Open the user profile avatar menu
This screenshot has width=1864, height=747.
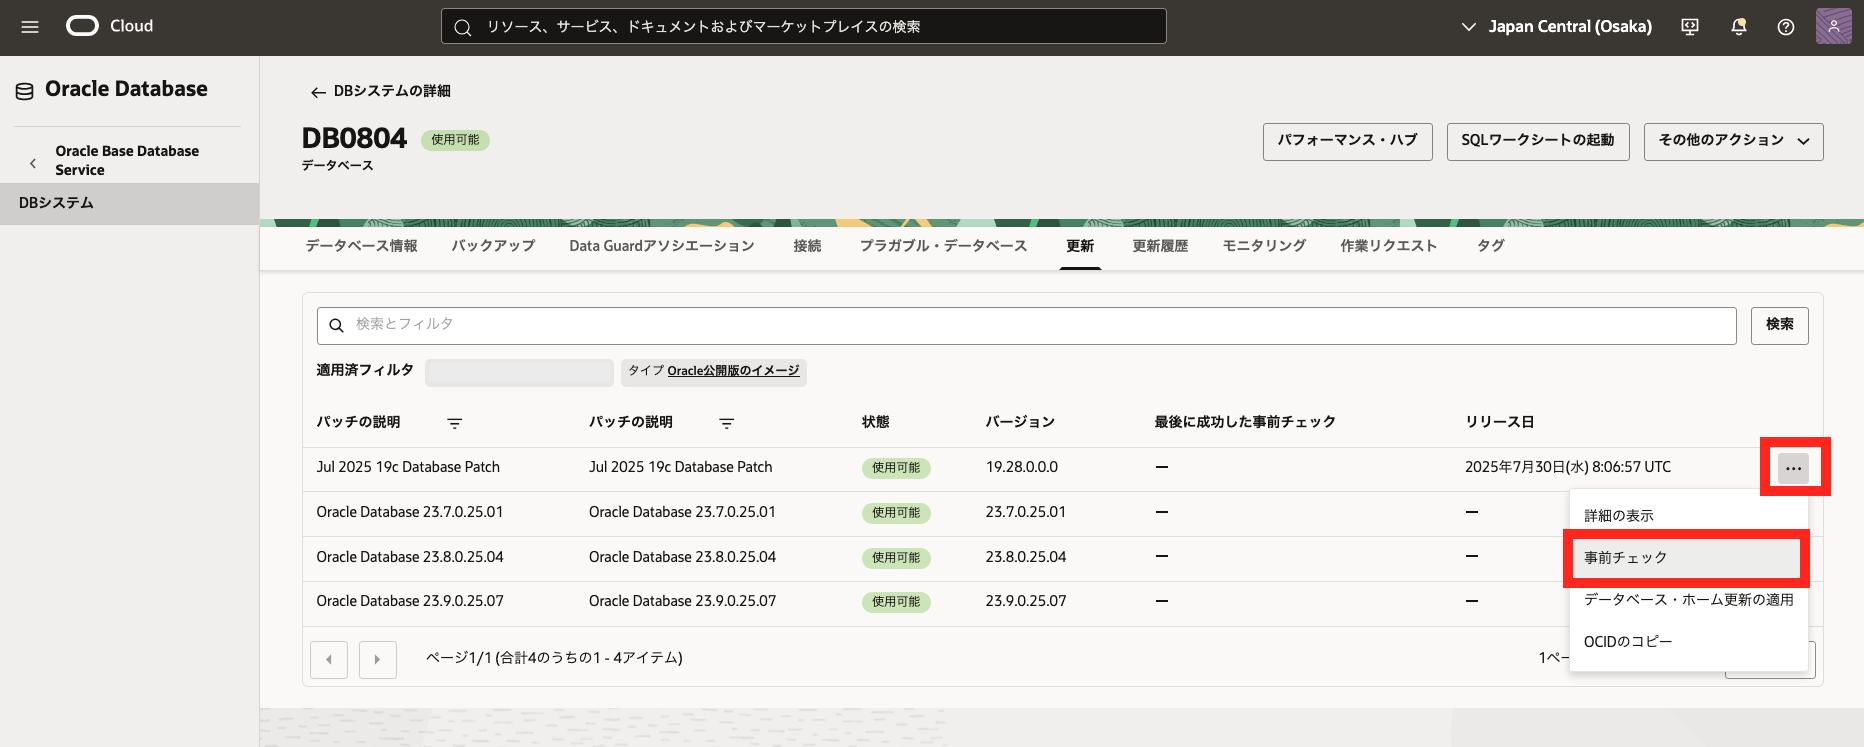1833,26
